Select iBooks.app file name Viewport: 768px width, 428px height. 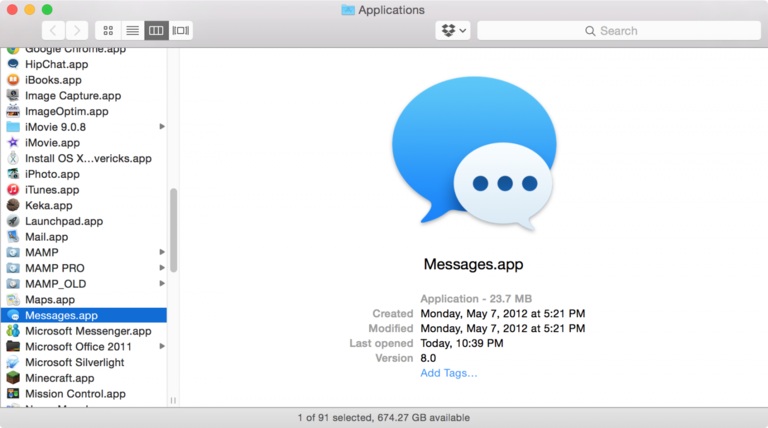pyautogui.click(x=53, y=80)
